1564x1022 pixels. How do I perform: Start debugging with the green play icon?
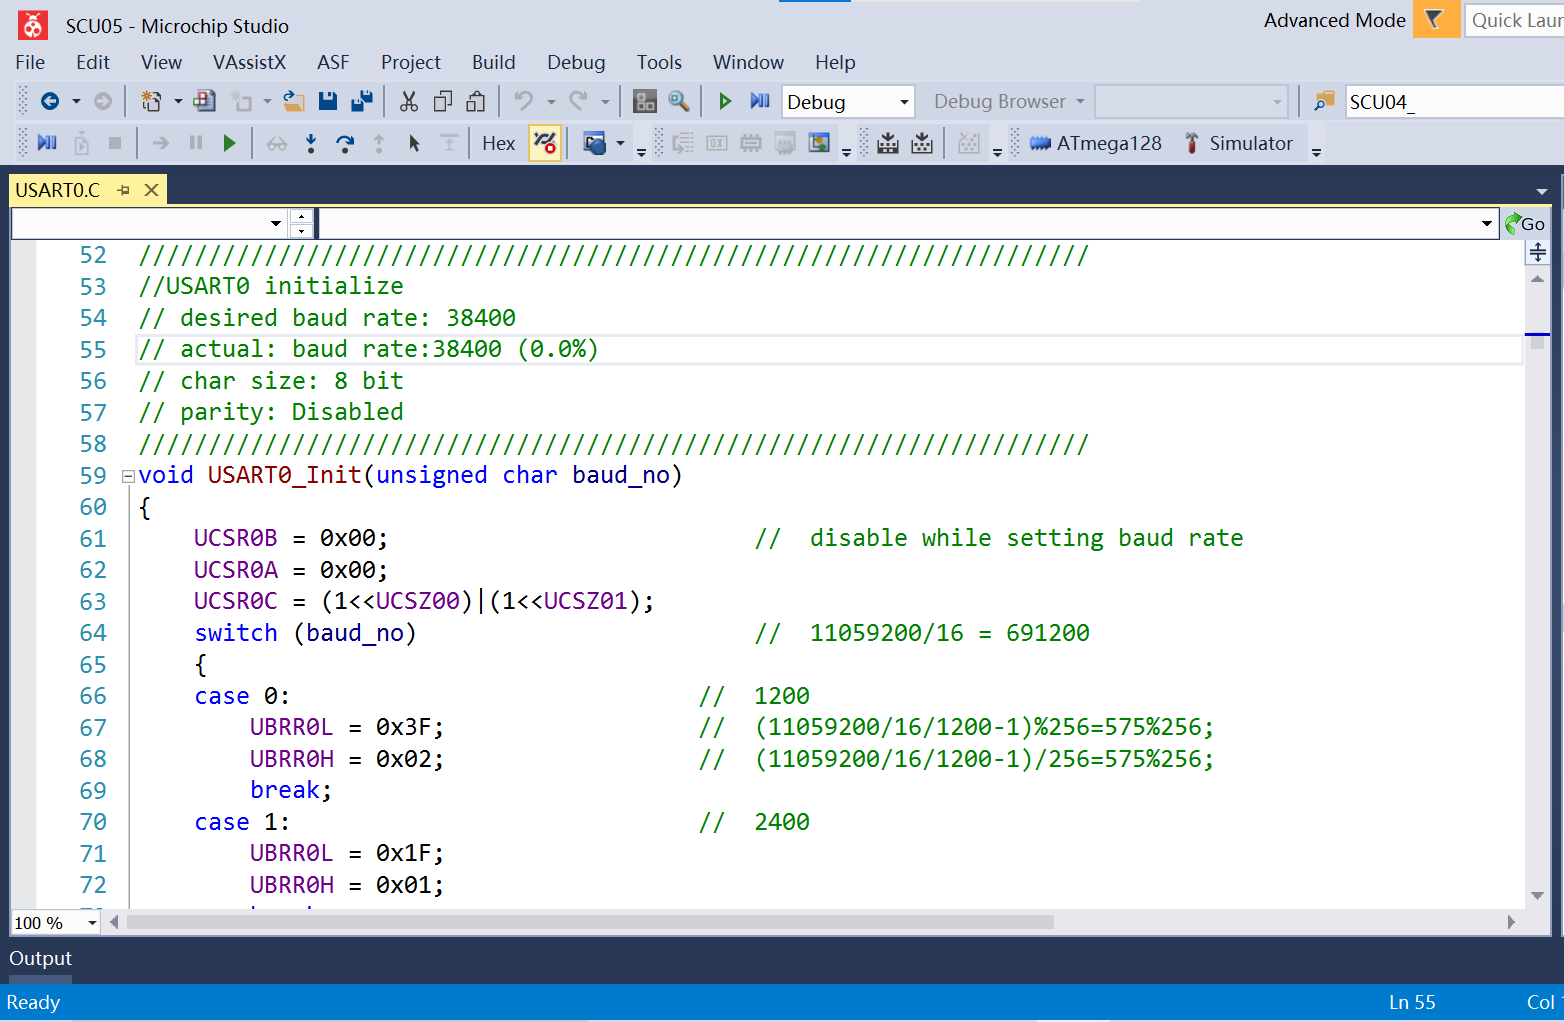[x=725, y=101]
